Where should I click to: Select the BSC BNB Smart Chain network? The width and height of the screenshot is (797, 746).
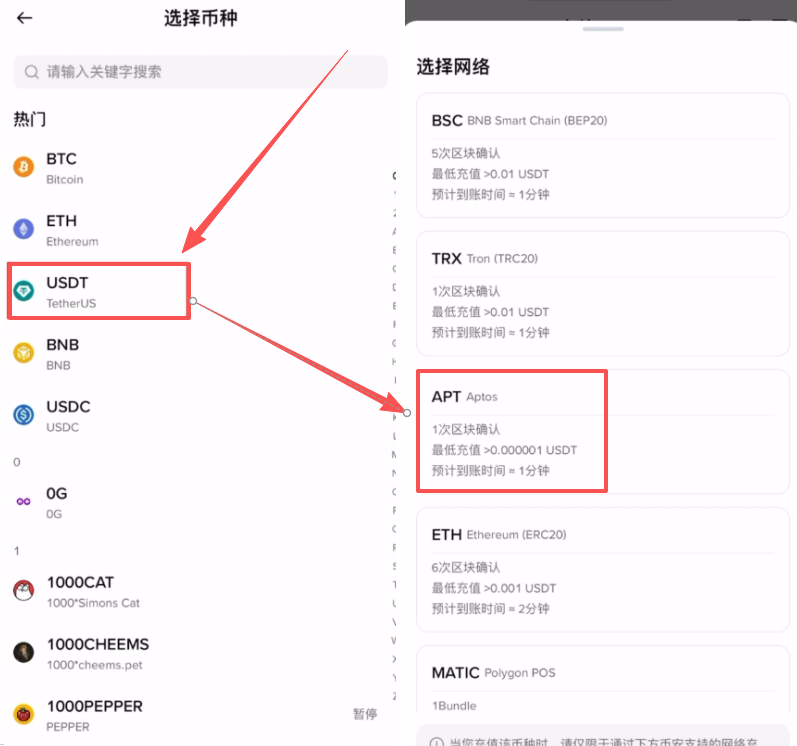pyautogui.click(x=602, y=157)
